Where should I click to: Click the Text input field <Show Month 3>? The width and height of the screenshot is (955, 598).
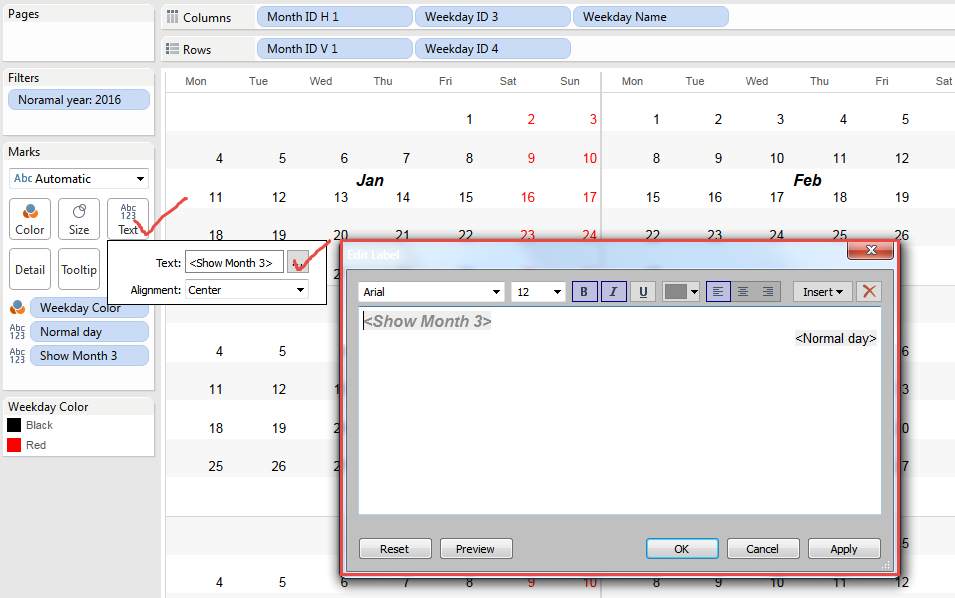click(234, 262)
